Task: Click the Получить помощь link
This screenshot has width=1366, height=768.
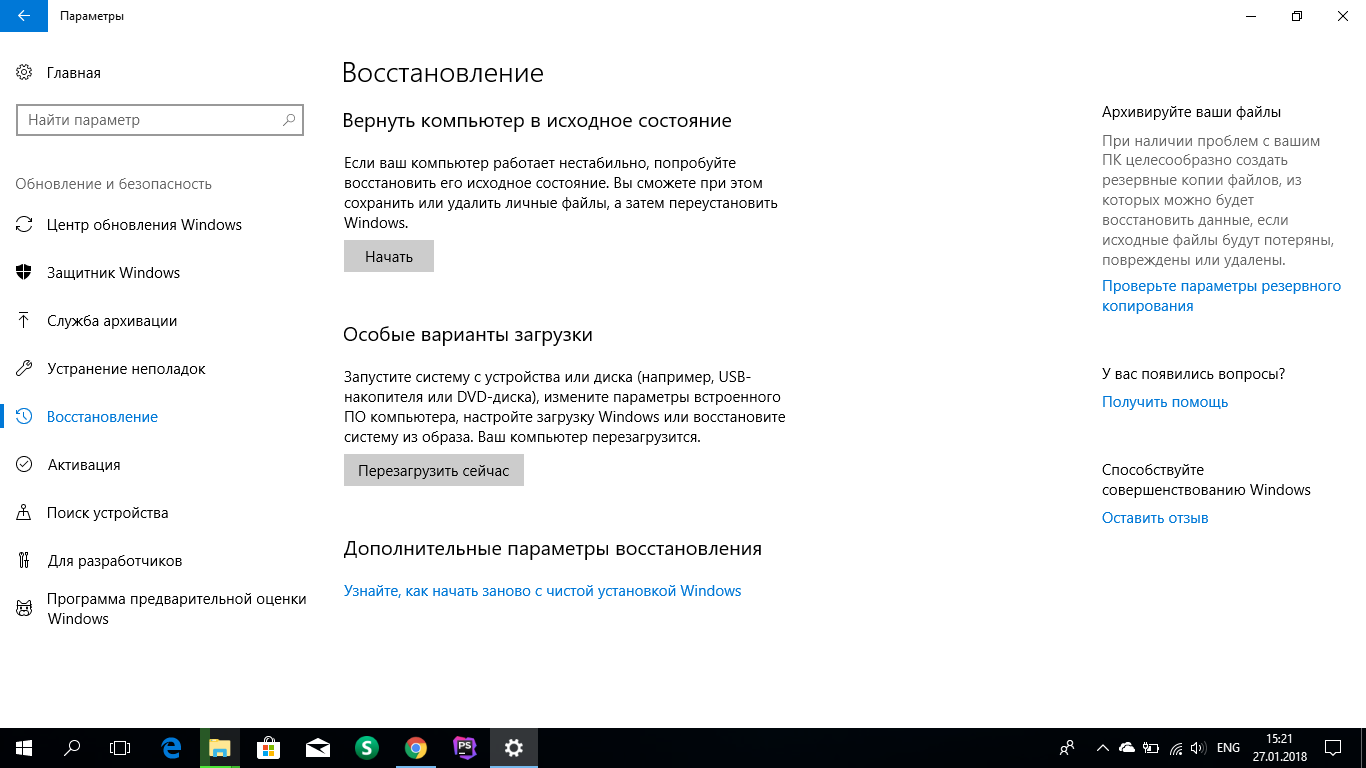Action: pyautogui.click(x=1165, y=402)
